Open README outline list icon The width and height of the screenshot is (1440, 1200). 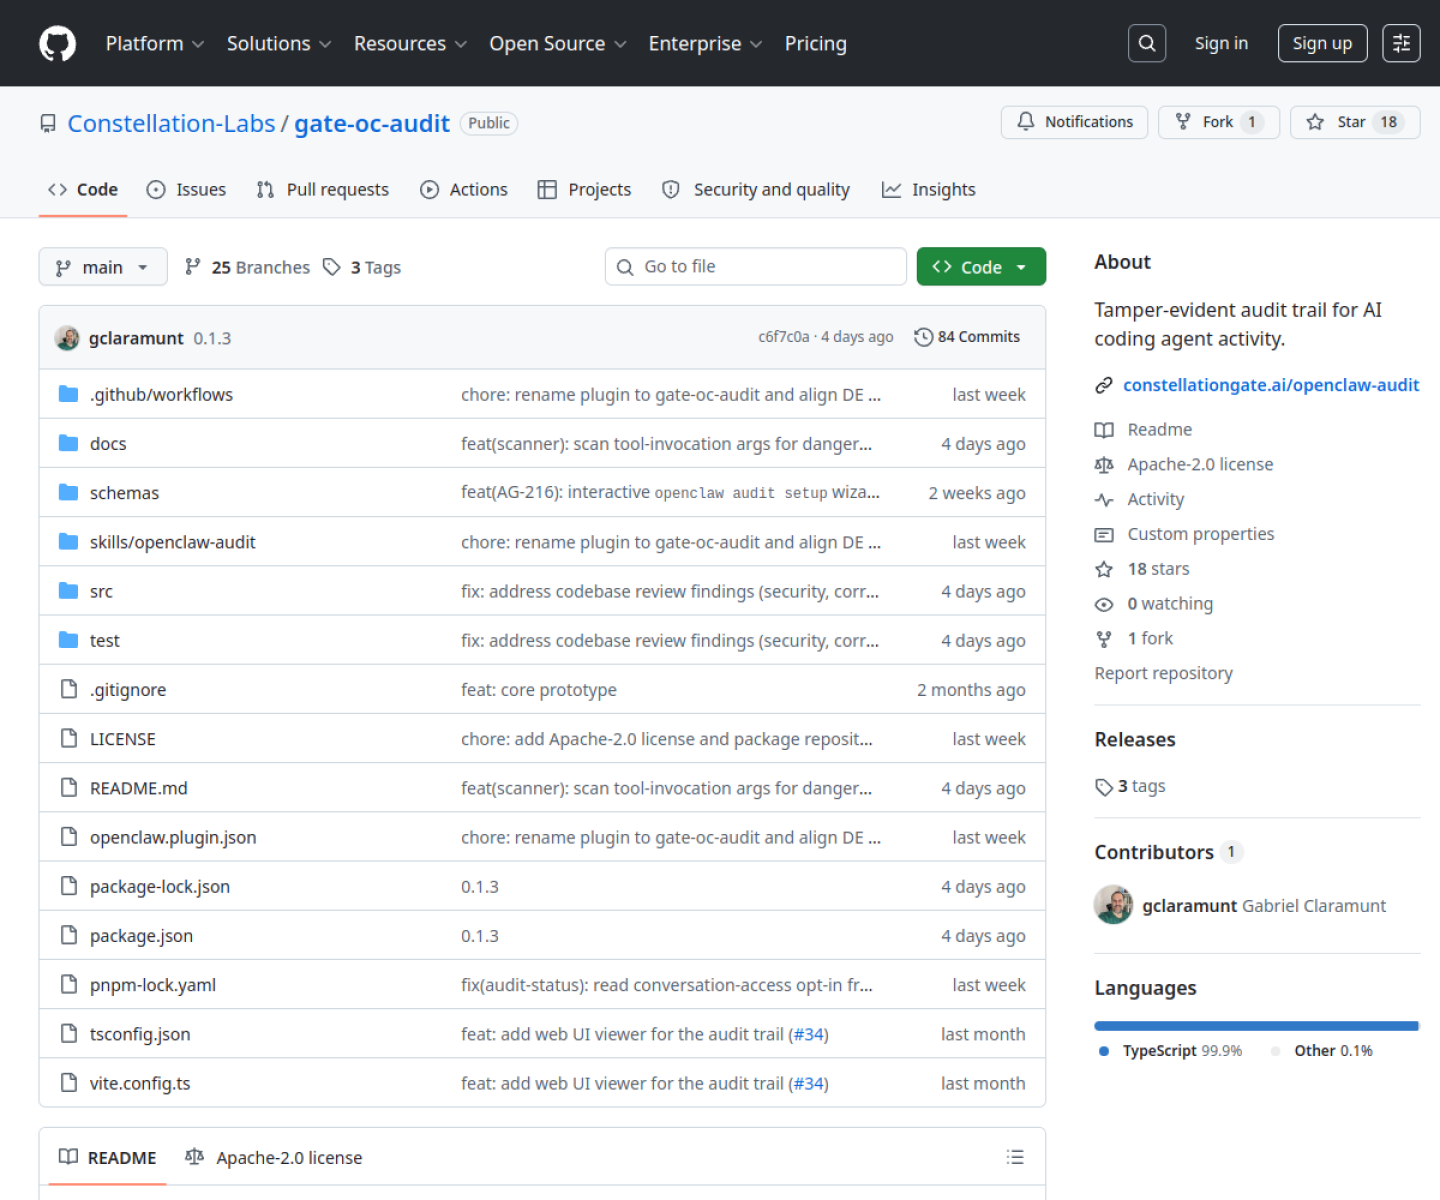click(1015, 1157)
